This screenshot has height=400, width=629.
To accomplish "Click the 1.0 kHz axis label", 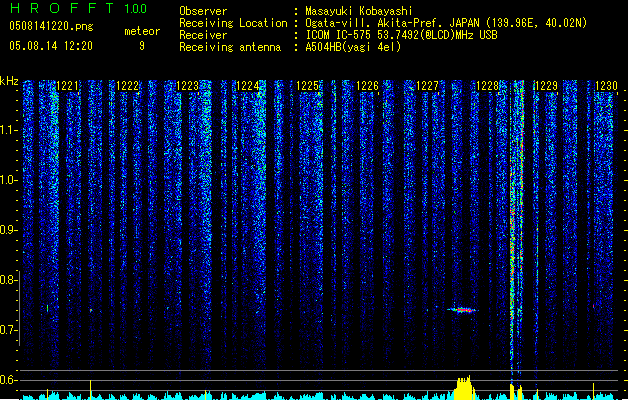I will point(8,180).
